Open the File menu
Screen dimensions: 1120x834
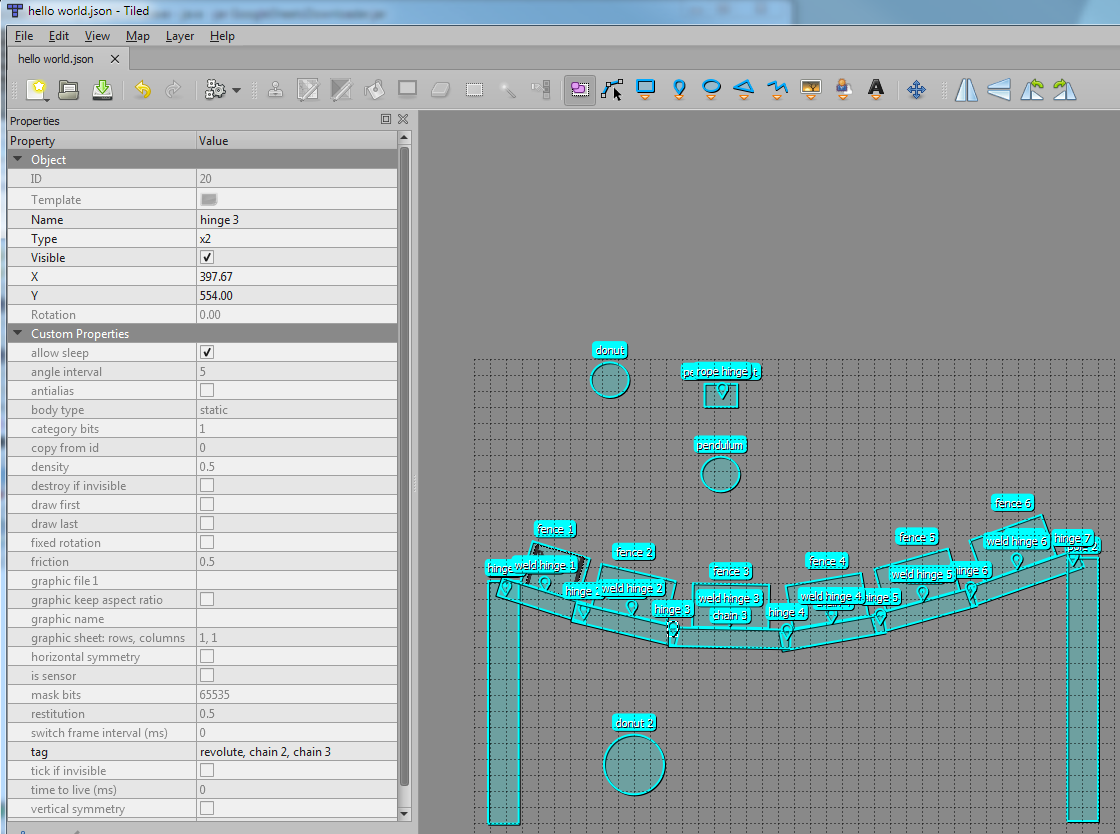pos(24,36)
